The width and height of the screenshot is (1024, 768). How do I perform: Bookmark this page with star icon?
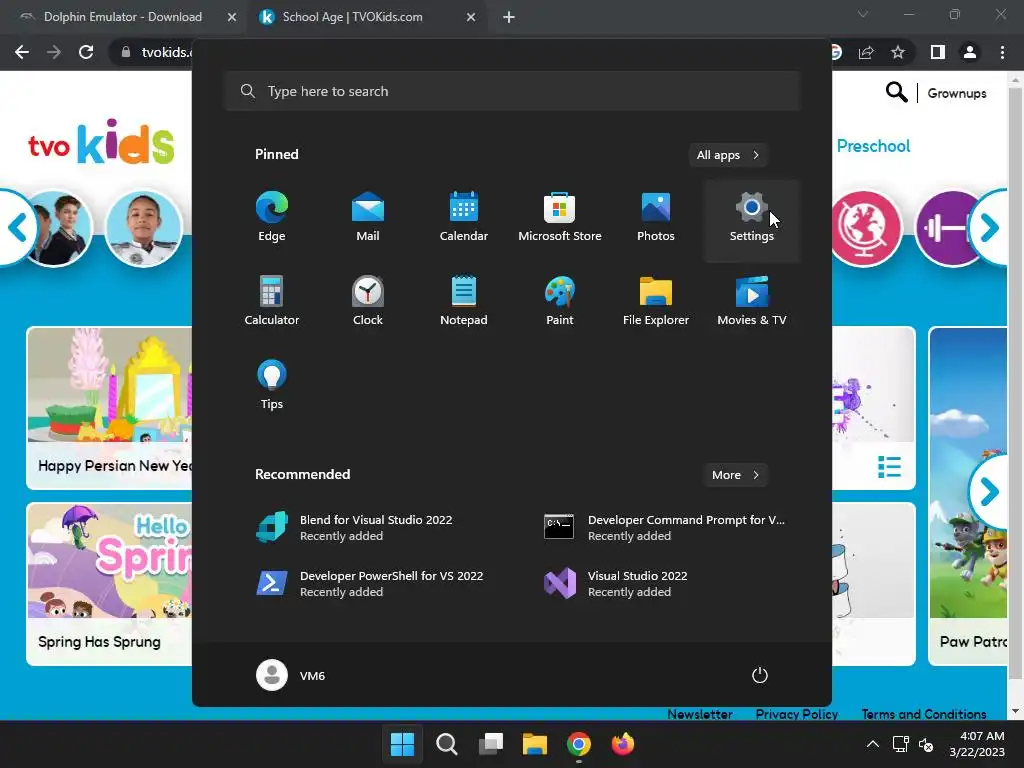[x=898, y=52]
